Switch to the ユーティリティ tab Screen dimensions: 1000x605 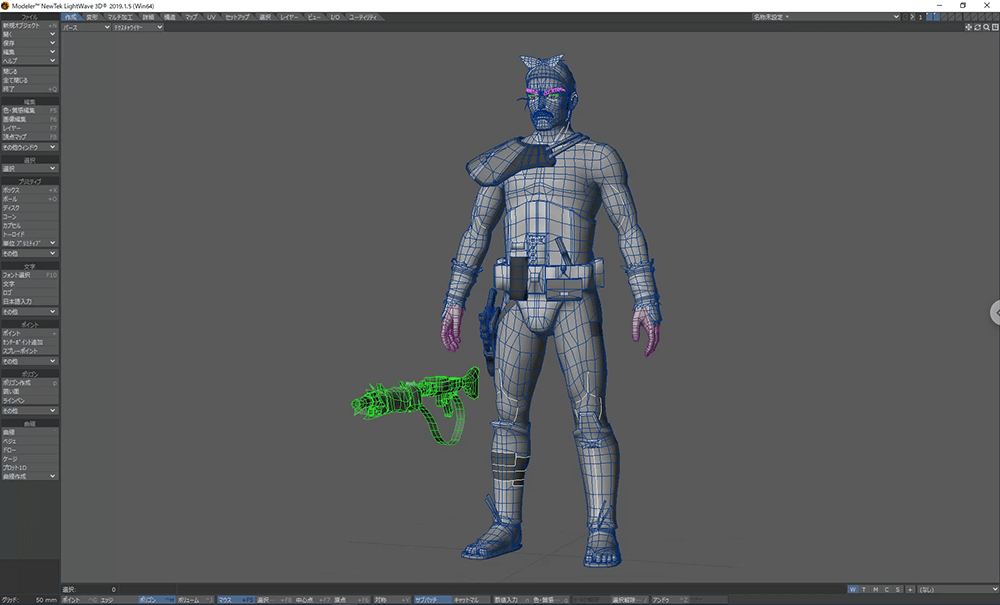point(364,17)
